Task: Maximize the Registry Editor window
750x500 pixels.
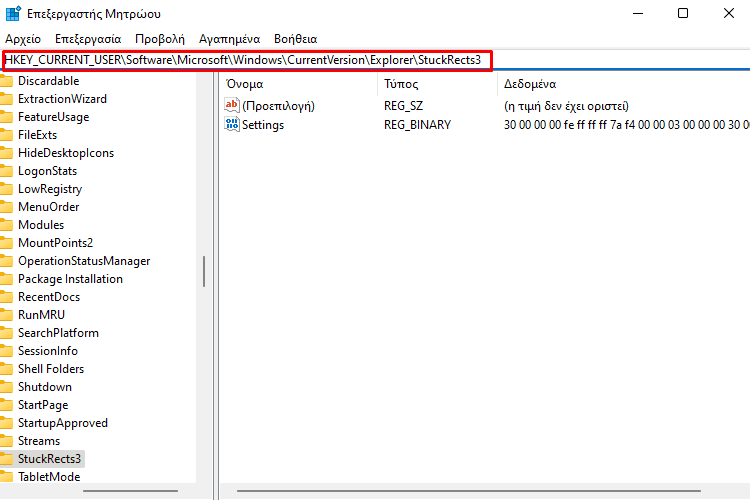Action: point(683,13)
